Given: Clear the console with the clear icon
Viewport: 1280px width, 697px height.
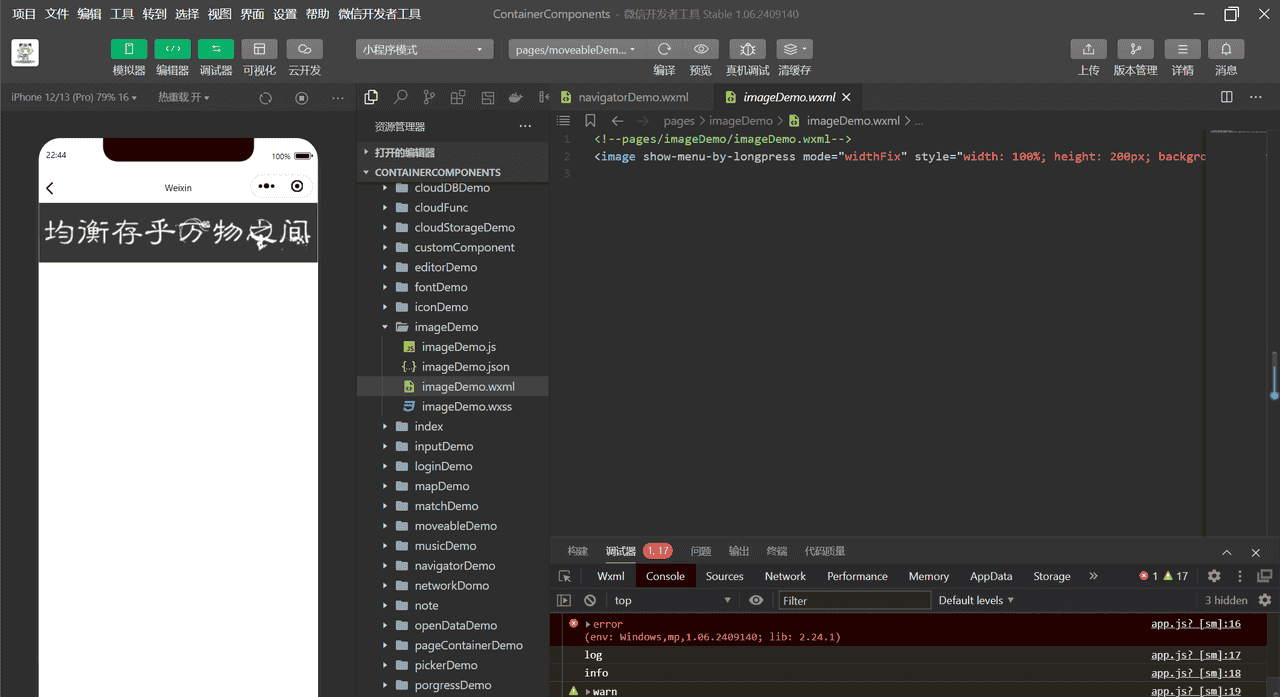Looking at the screenshot, I should [590, 600].
